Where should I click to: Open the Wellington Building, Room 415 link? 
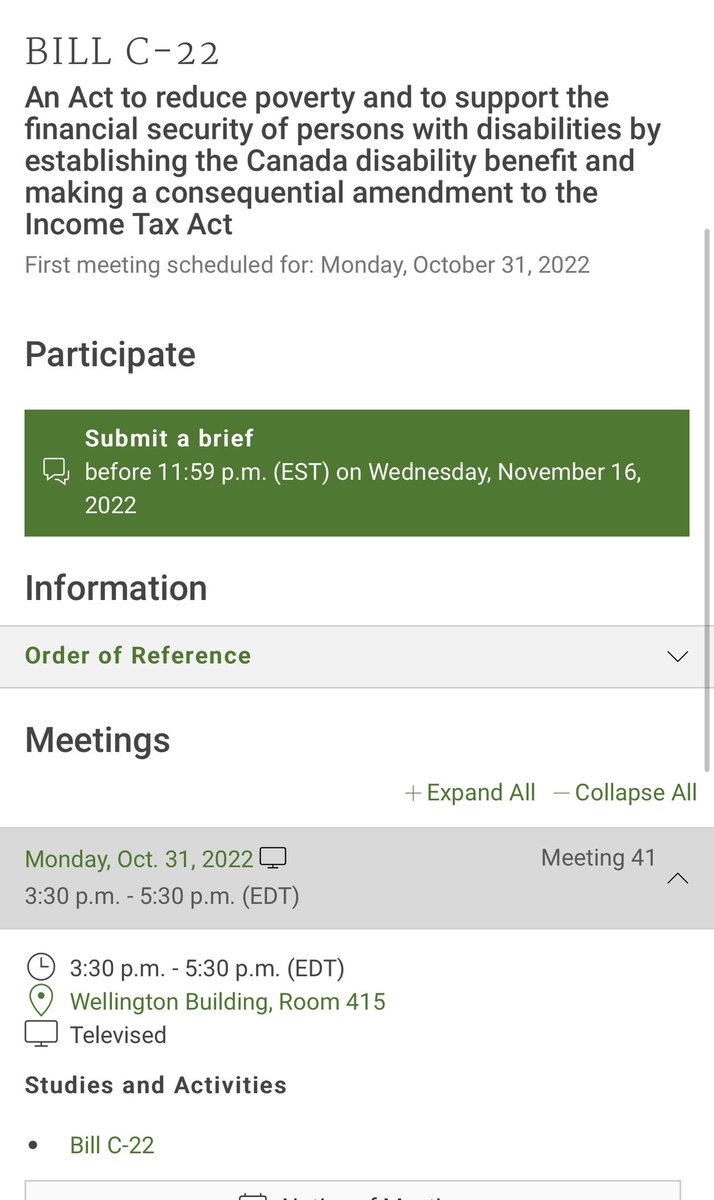coord(228,1001)
